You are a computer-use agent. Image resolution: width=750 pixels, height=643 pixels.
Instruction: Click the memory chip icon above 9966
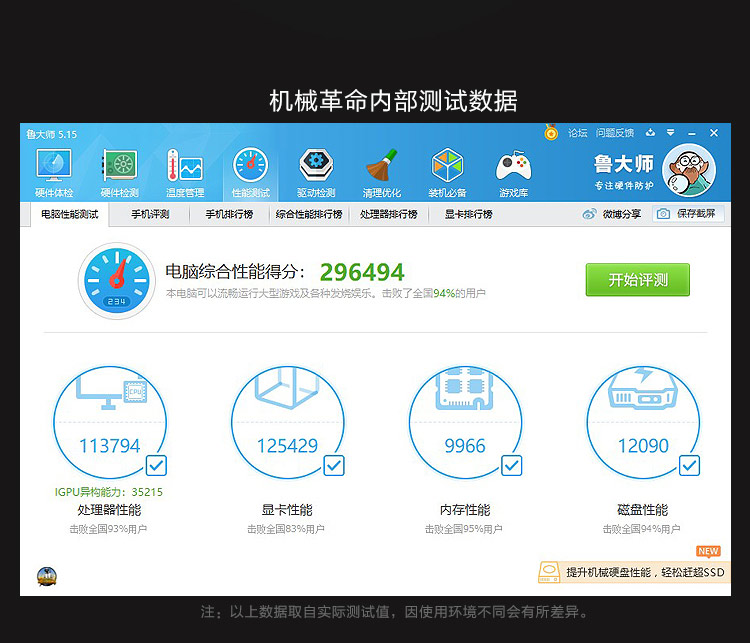point(464,388)
